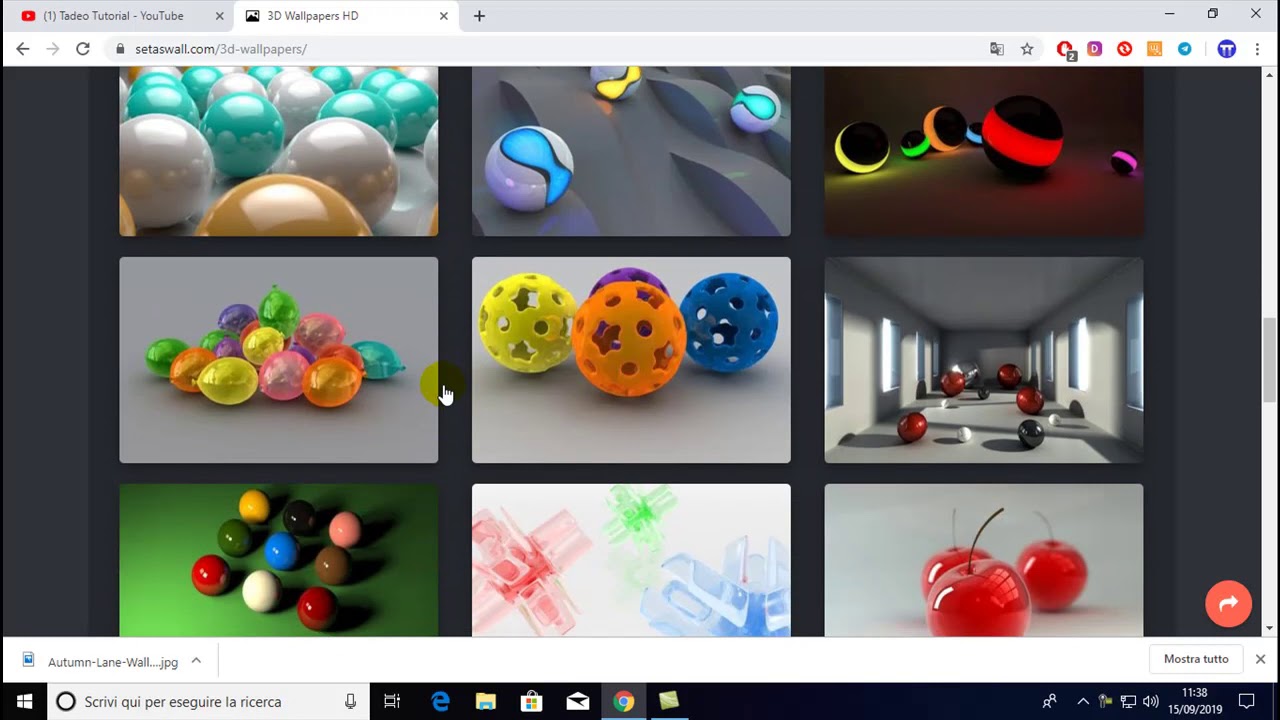This screenshot has width=1280, height=720.
Task: Reload the page with the refresh icon
Action: point(83,49)
